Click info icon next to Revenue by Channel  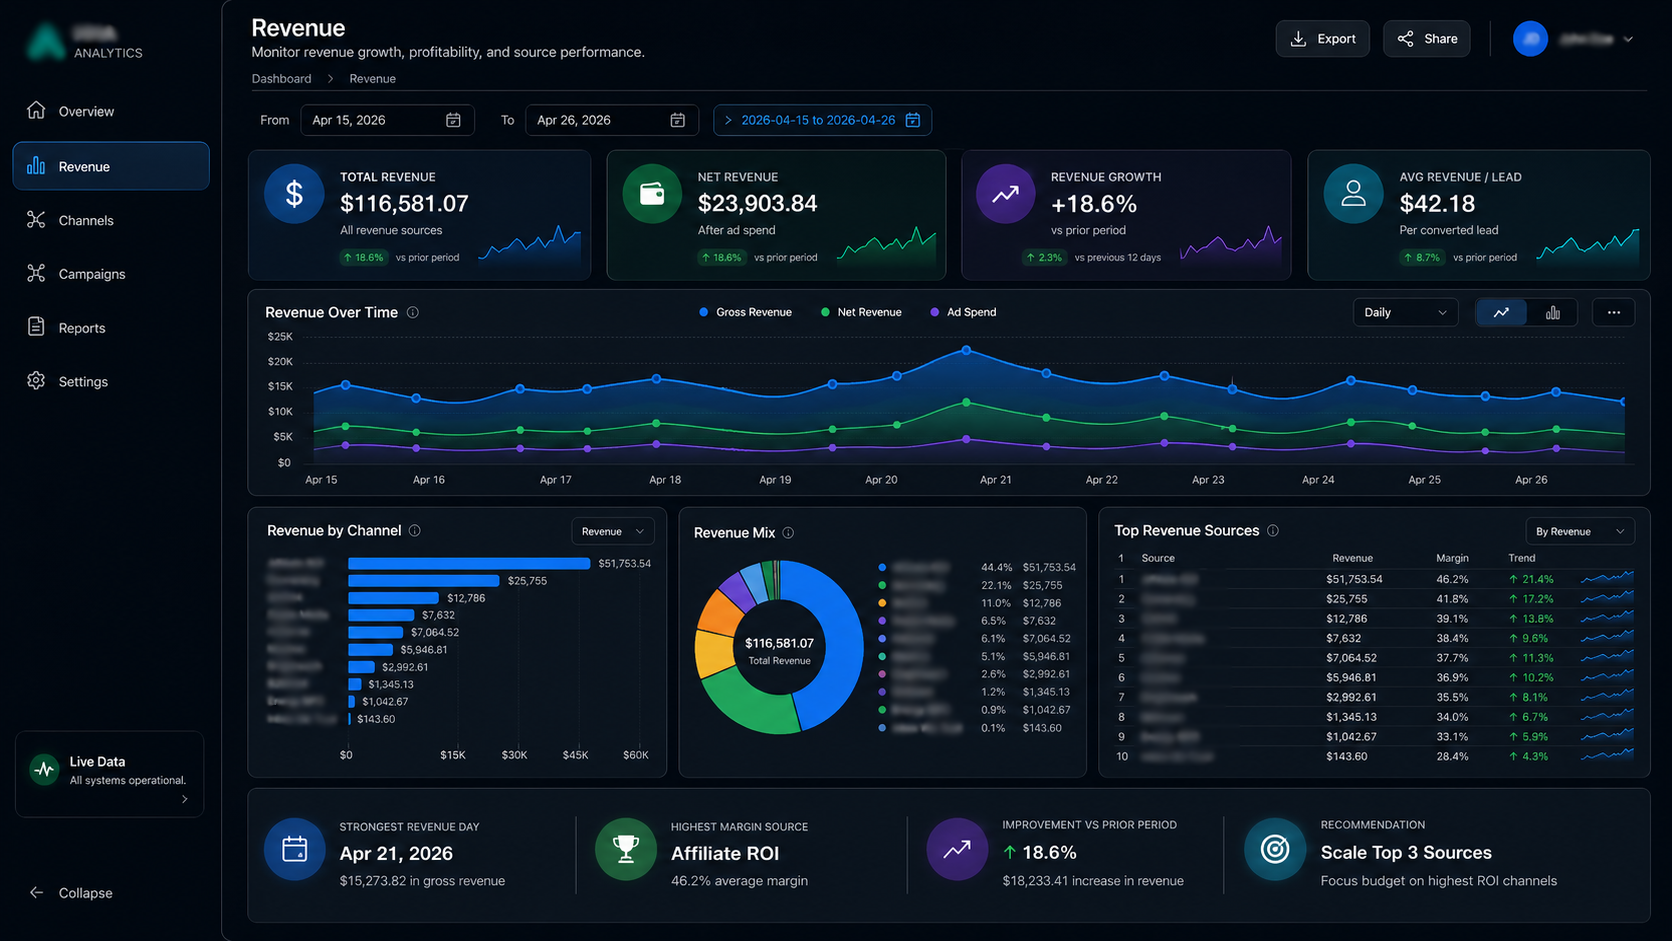click(415, 531)
